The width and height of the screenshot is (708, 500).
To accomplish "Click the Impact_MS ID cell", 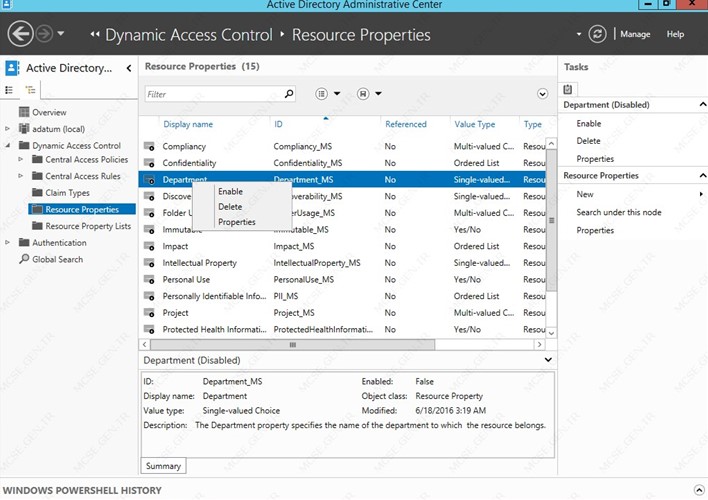I will click(293, 246).
